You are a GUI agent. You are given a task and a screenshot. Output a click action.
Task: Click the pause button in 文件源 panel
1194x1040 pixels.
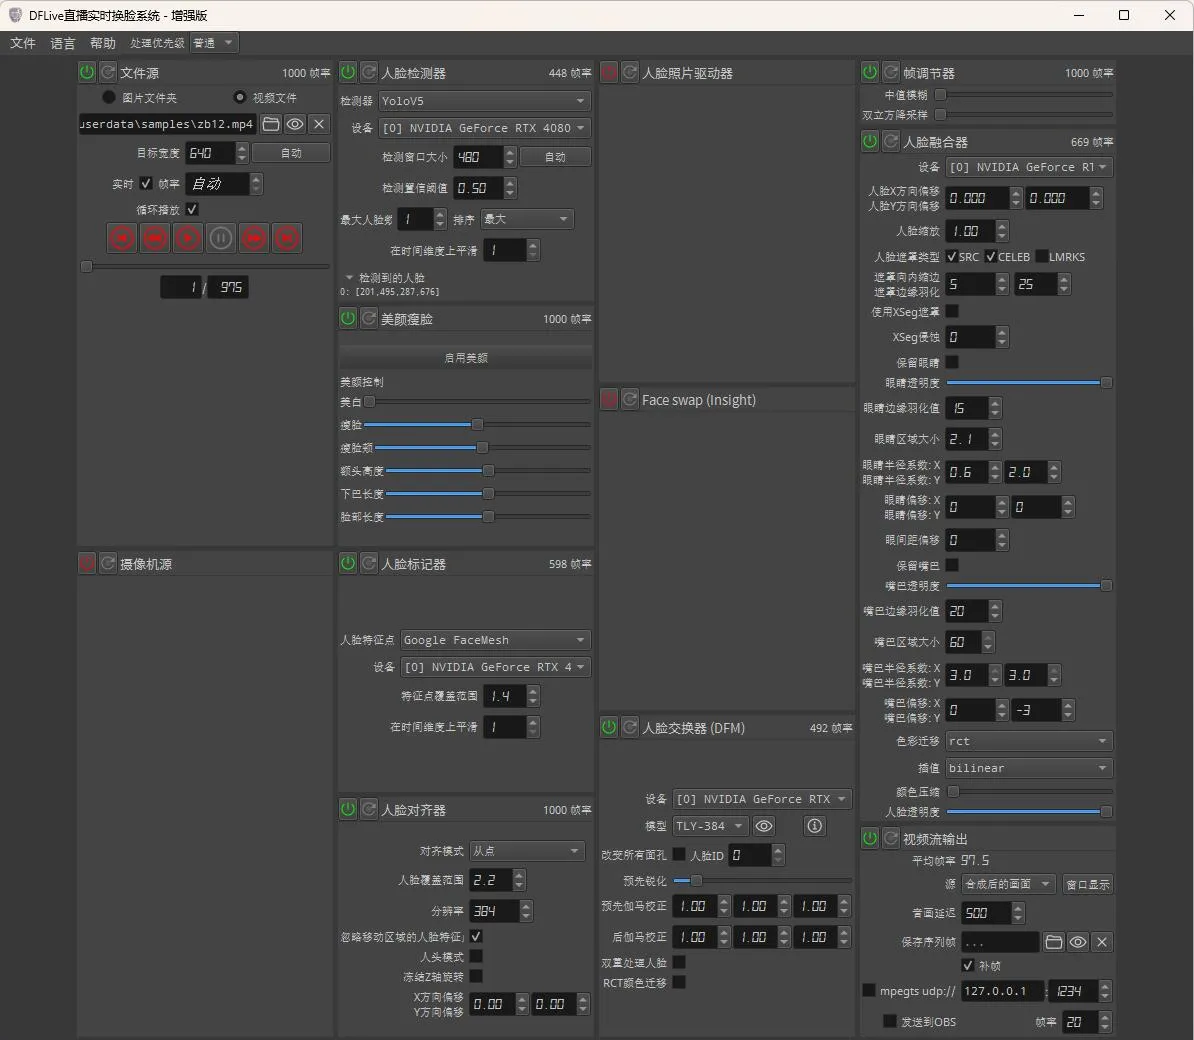(220, 238)
